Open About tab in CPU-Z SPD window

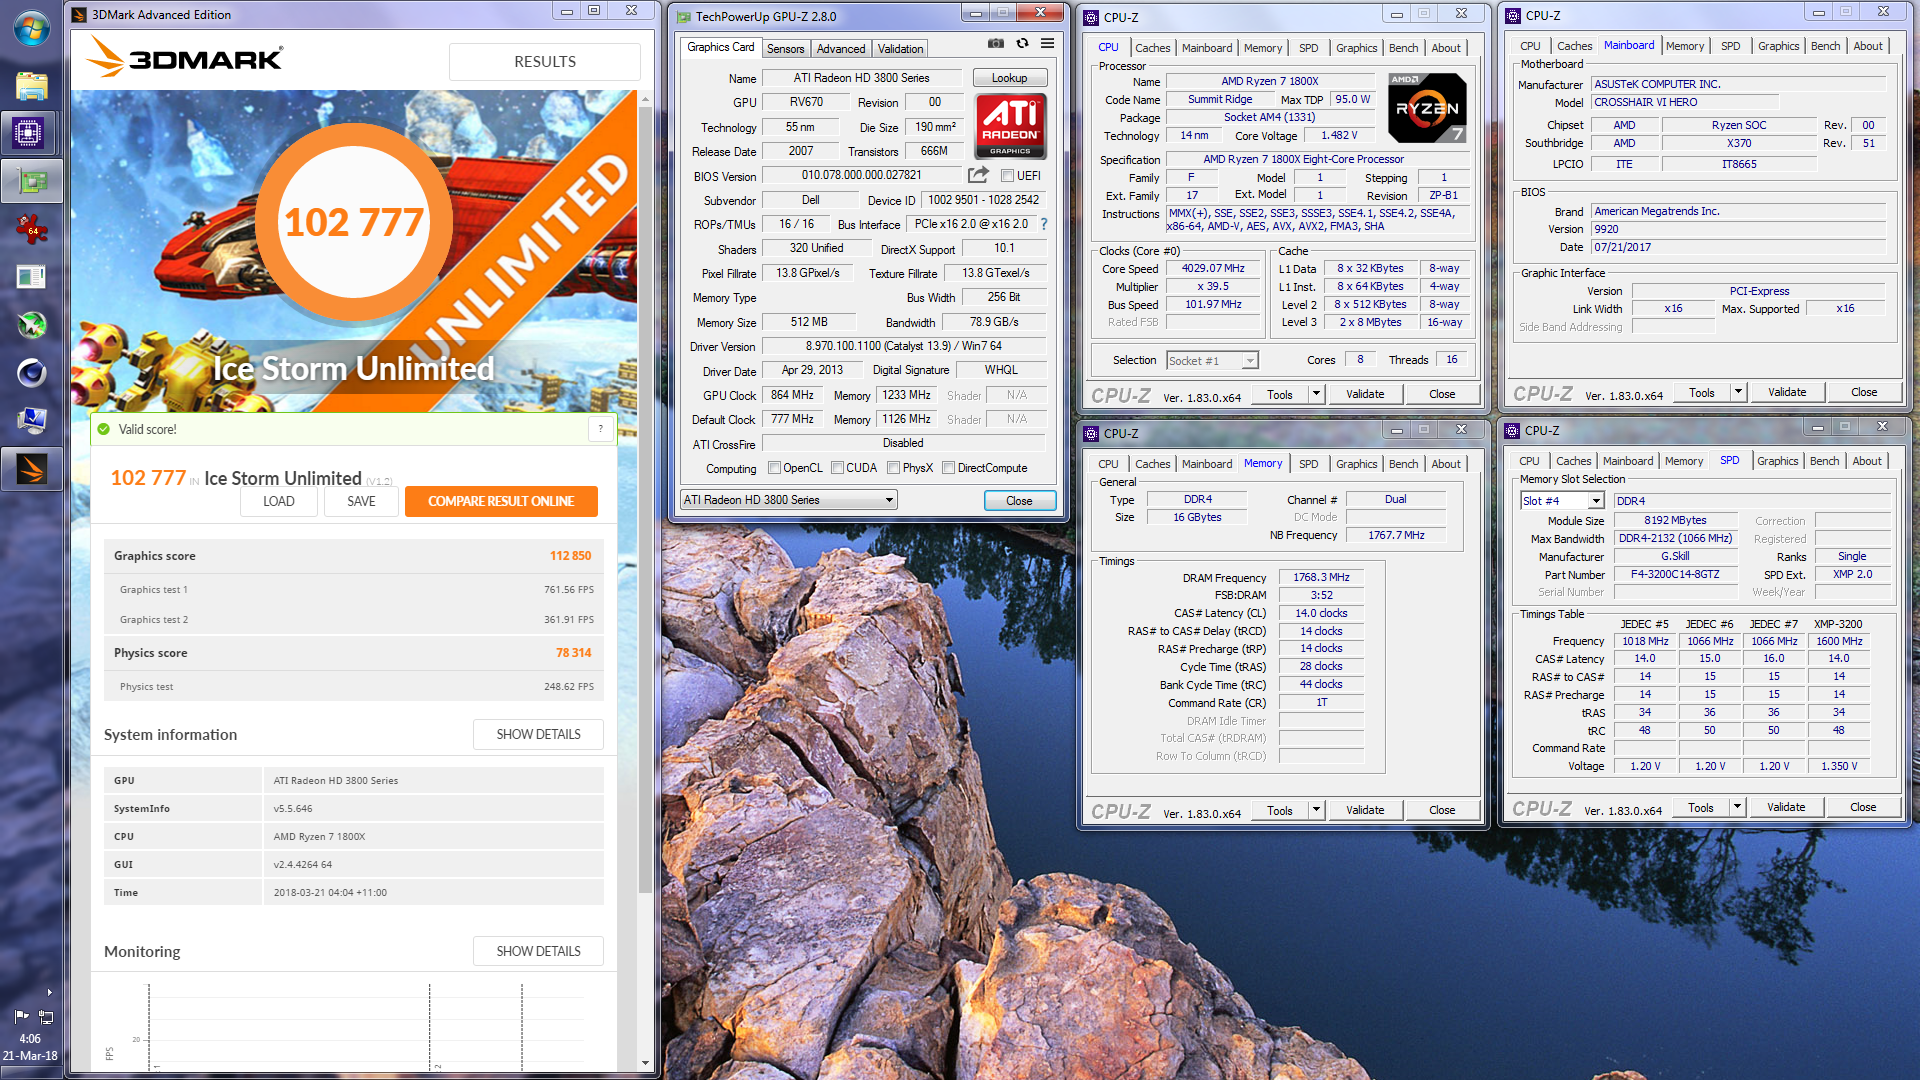[1867, 460]
